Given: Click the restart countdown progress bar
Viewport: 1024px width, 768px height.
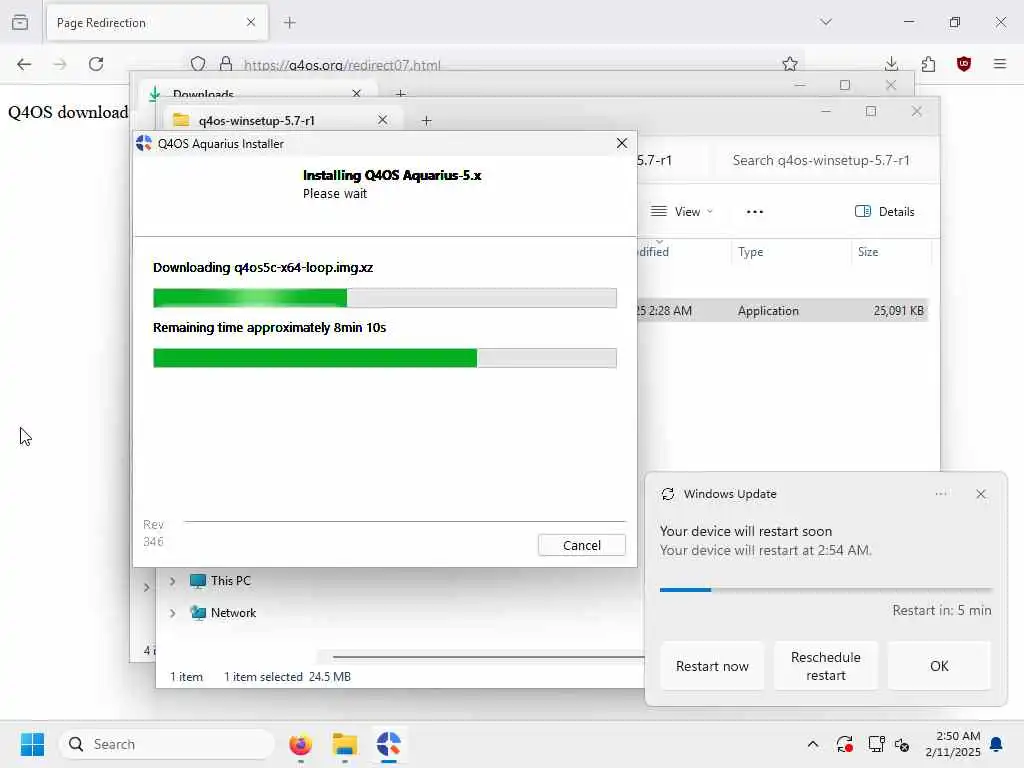Looking at the screenshot, I should point(825,590).
